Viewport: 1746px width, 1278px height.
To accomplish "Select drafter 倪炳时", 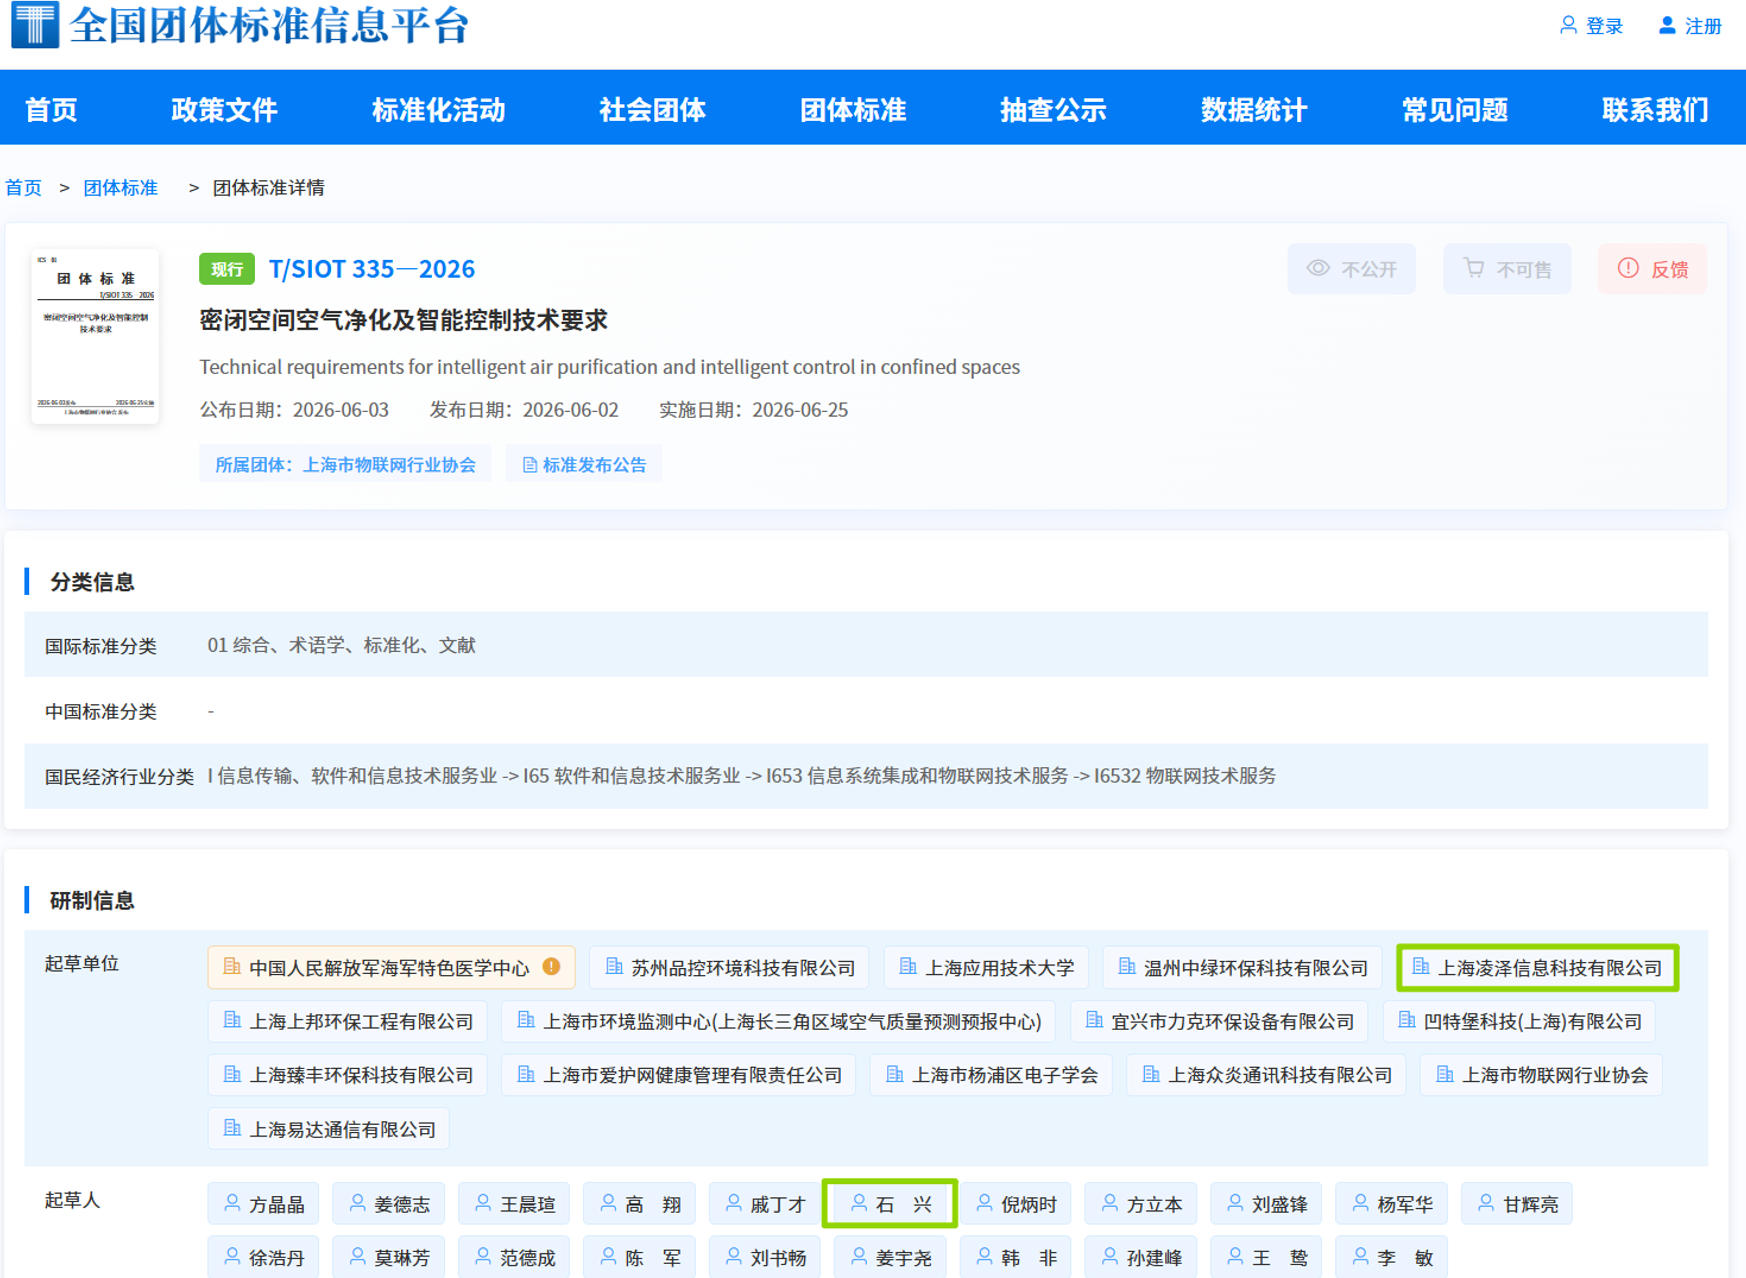I will [1016, 1204].
